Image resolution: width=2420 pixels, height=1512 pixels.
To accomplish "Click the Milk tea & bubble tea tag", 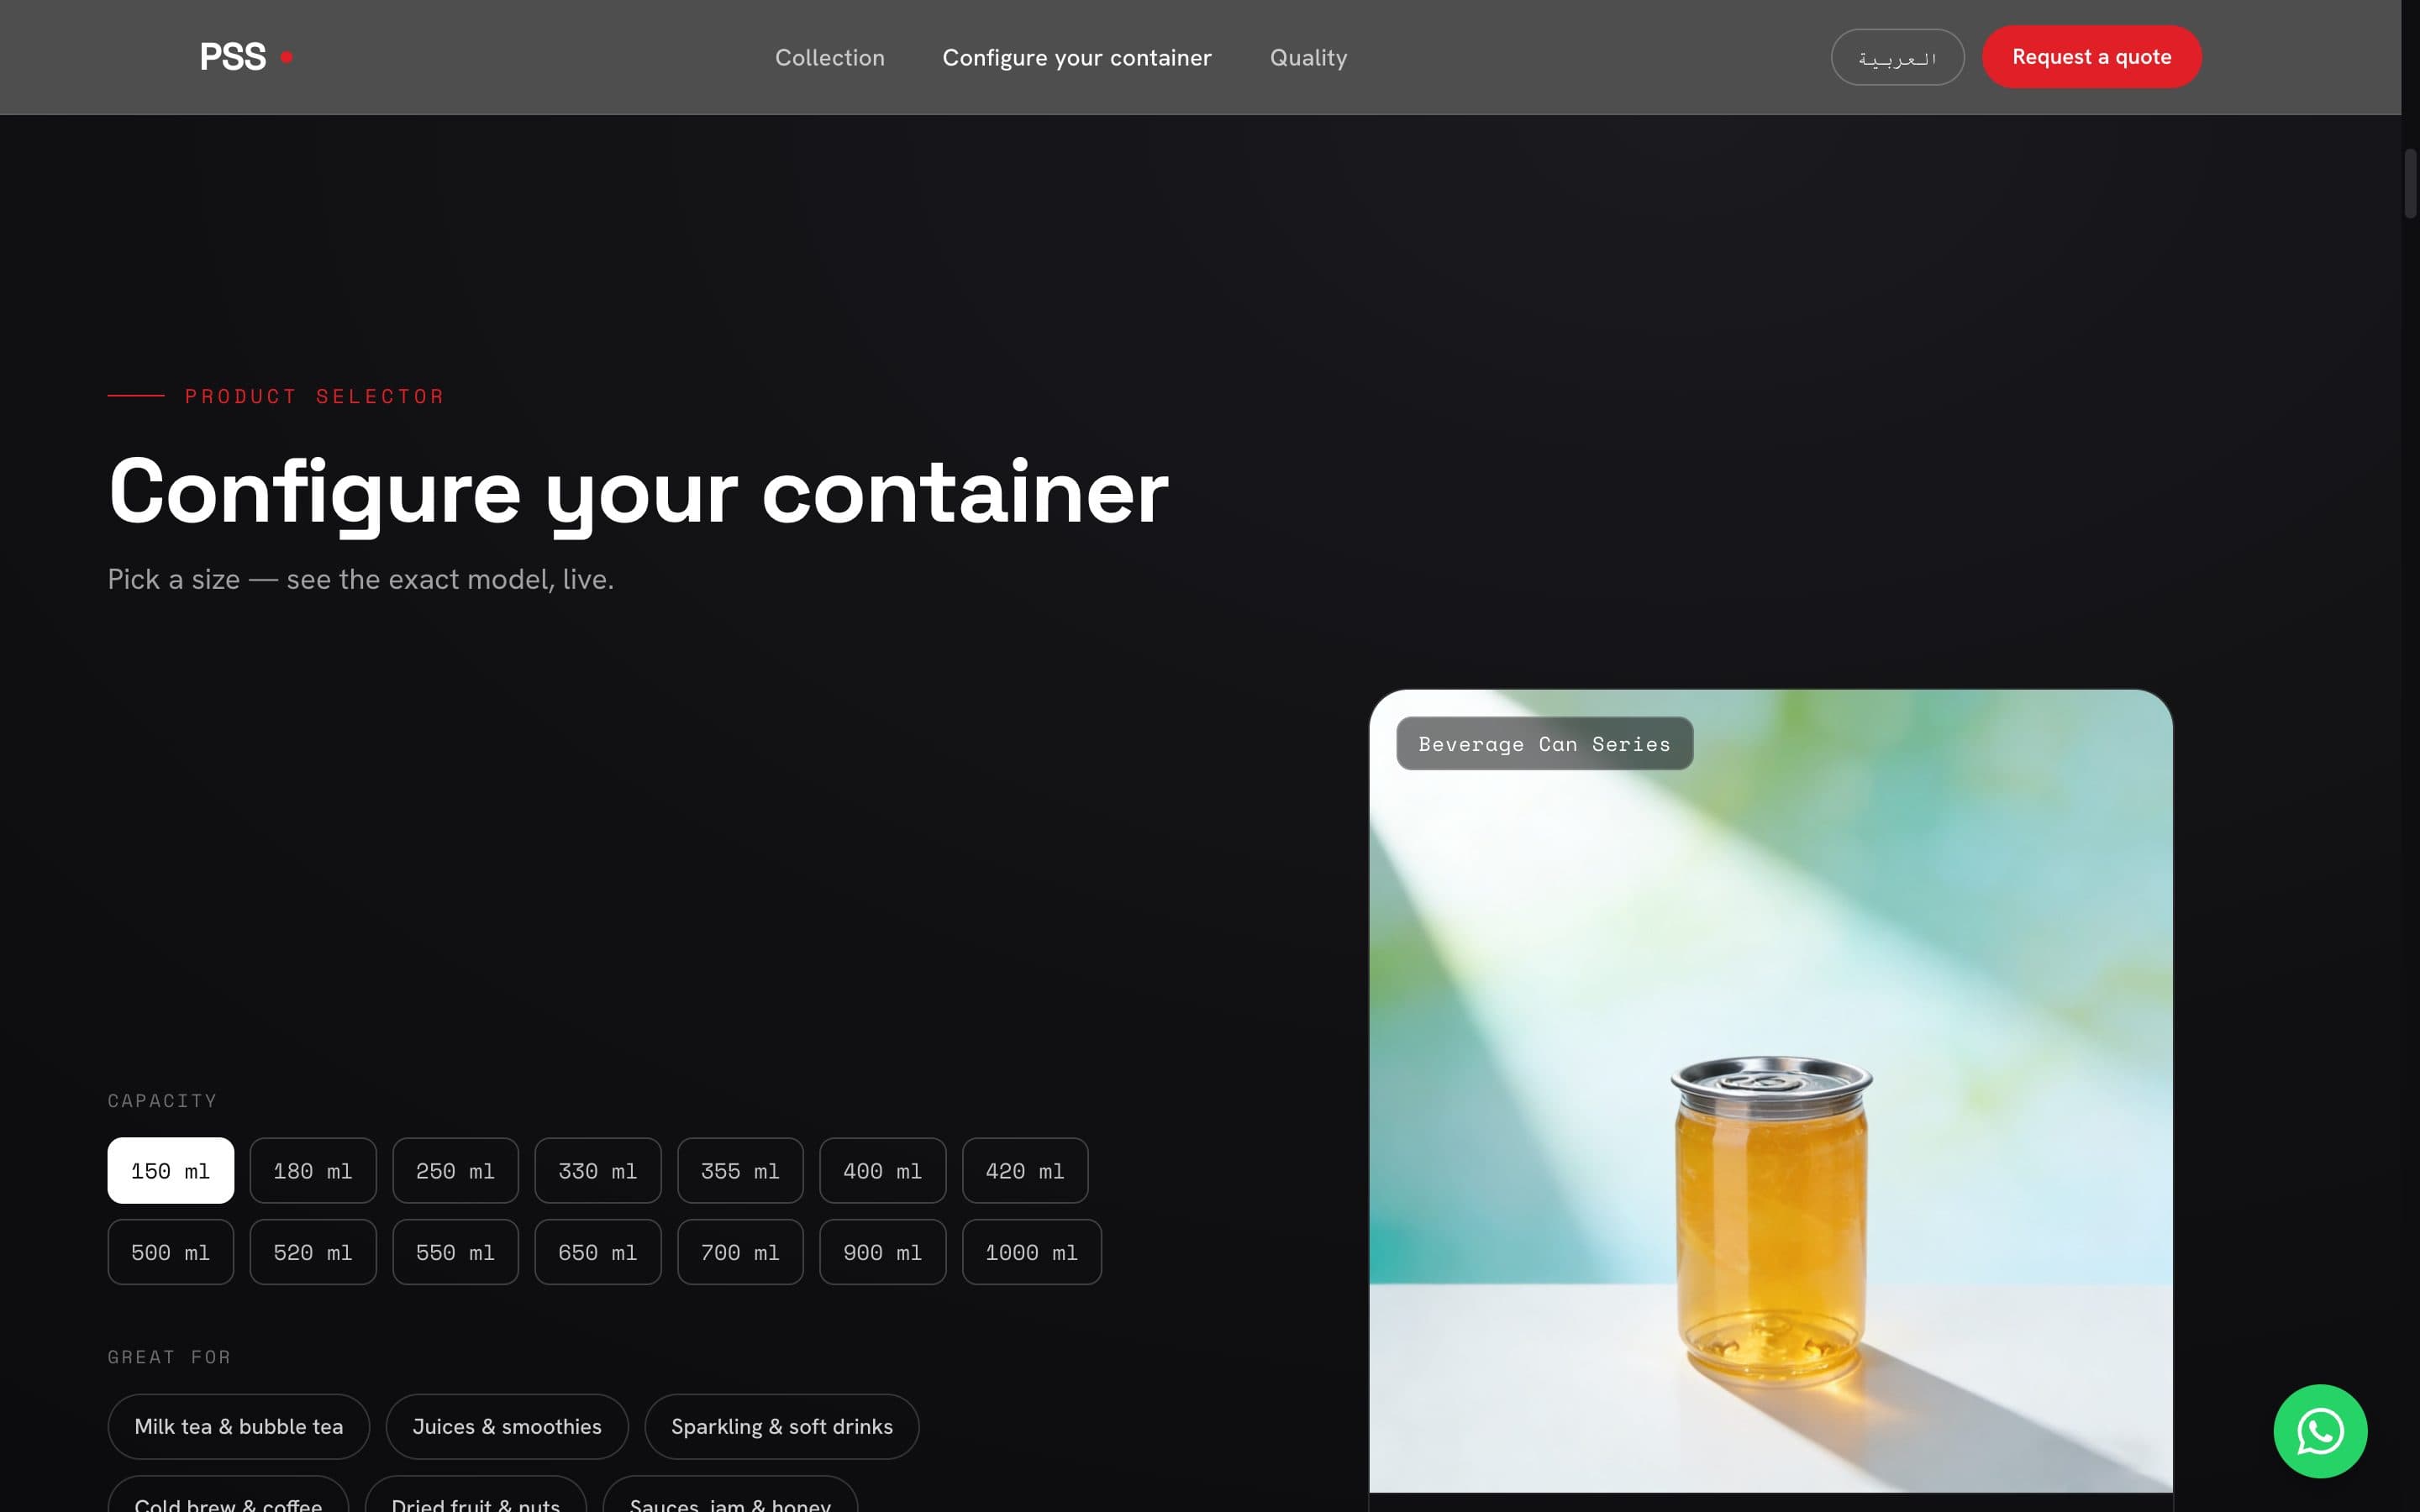I will click(239, 1426).
